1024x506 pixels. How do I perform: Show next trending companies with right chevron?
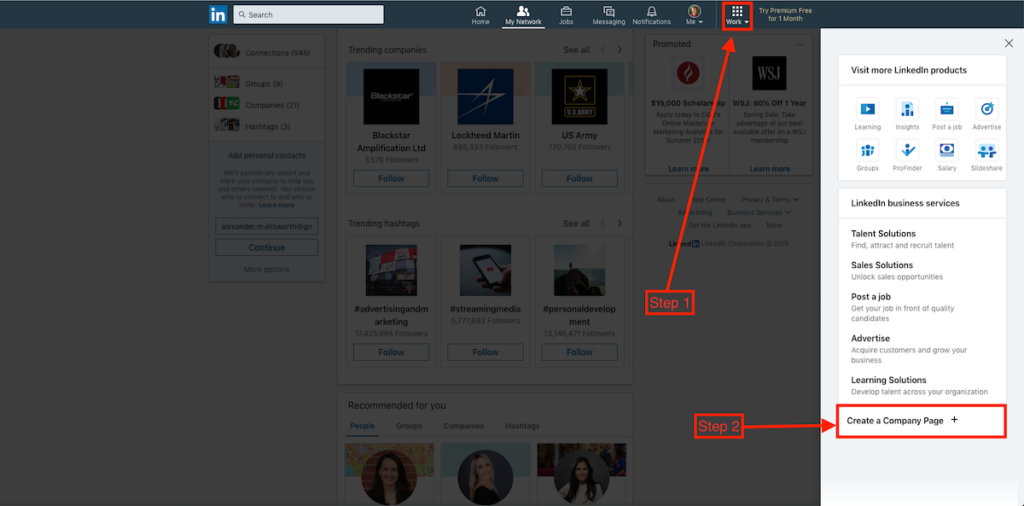pyautogui.click(x=620, y=50)
